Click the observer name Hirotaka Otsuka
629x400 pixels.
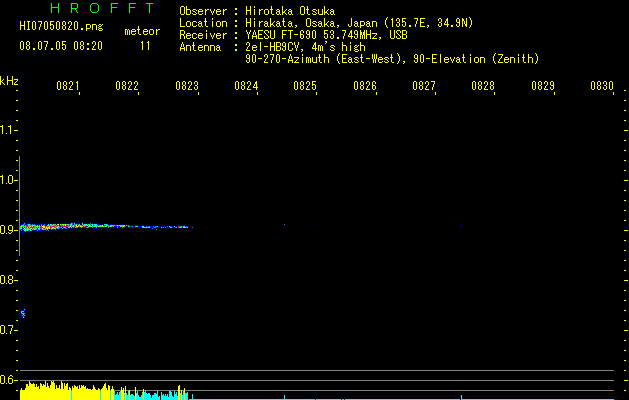coord(290,11)
